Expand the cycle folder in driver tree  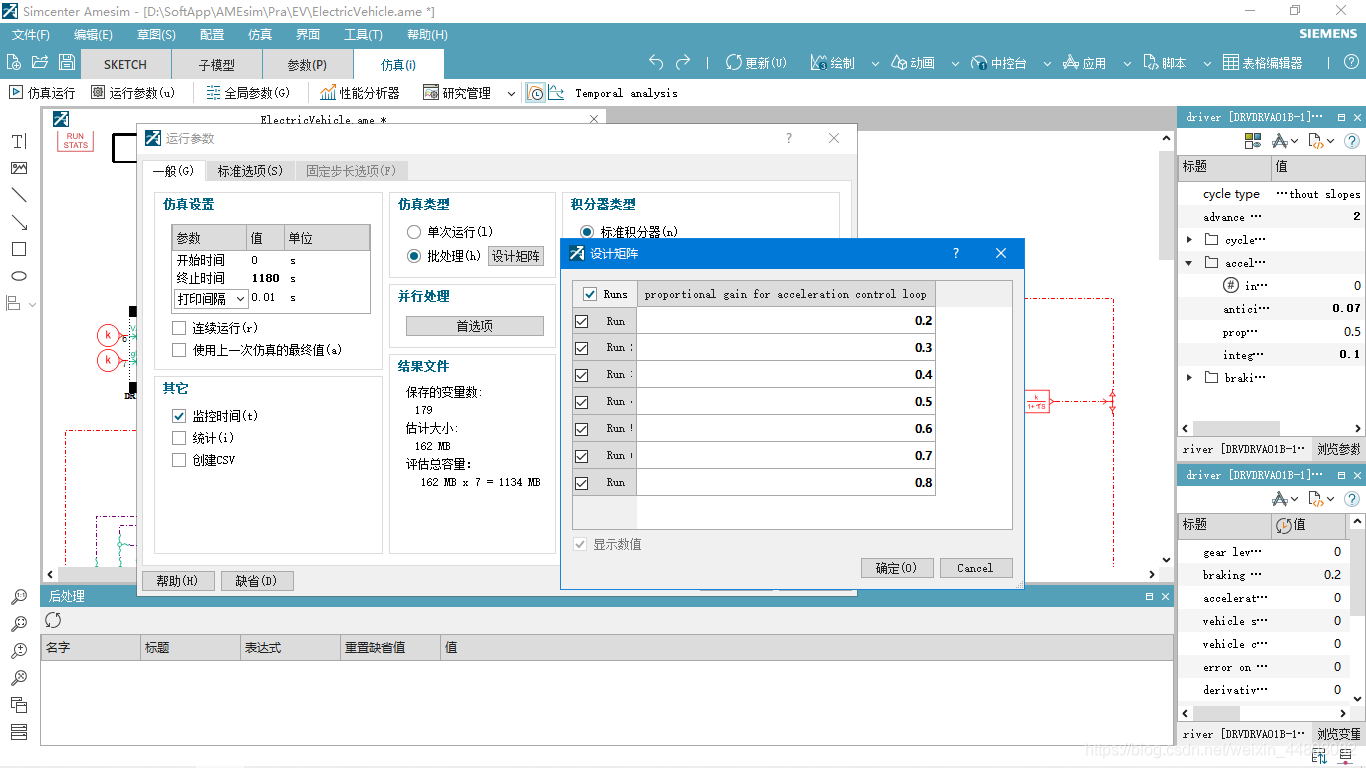pos(1189,240)
